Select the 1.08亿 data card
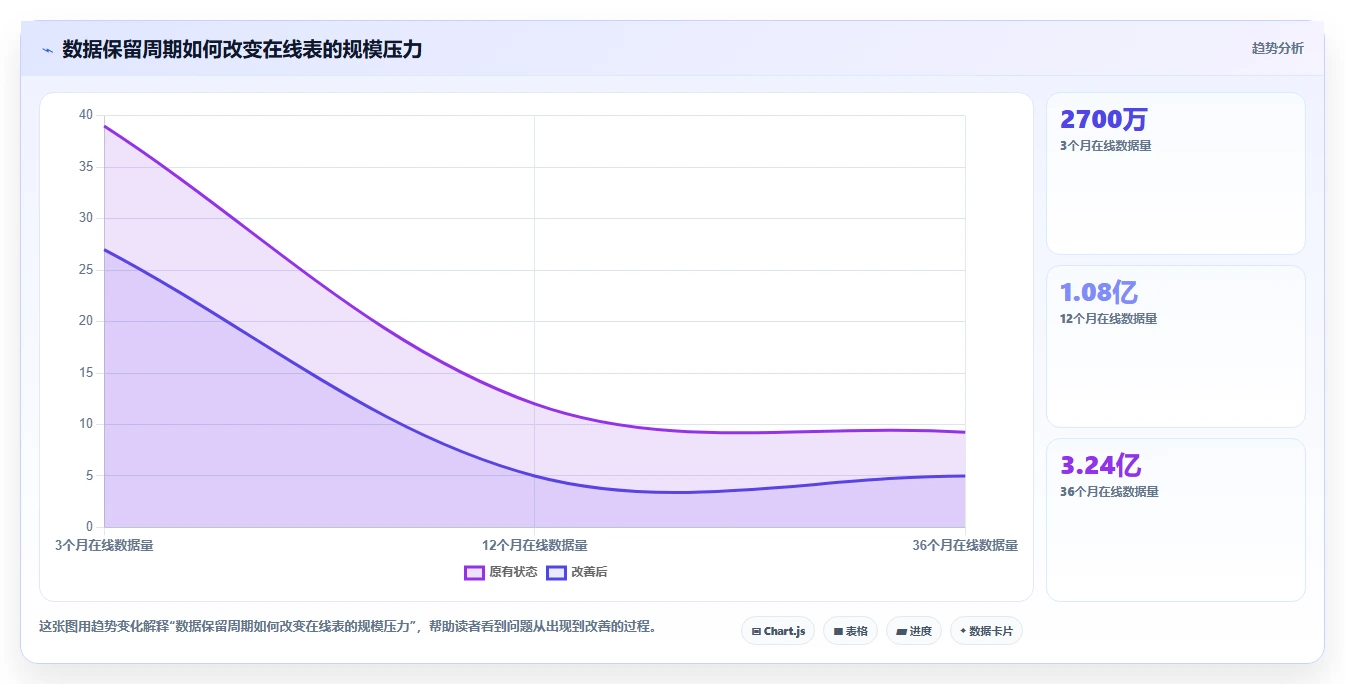Viewport: 1345px width, 684px height. coord(1176,346)
